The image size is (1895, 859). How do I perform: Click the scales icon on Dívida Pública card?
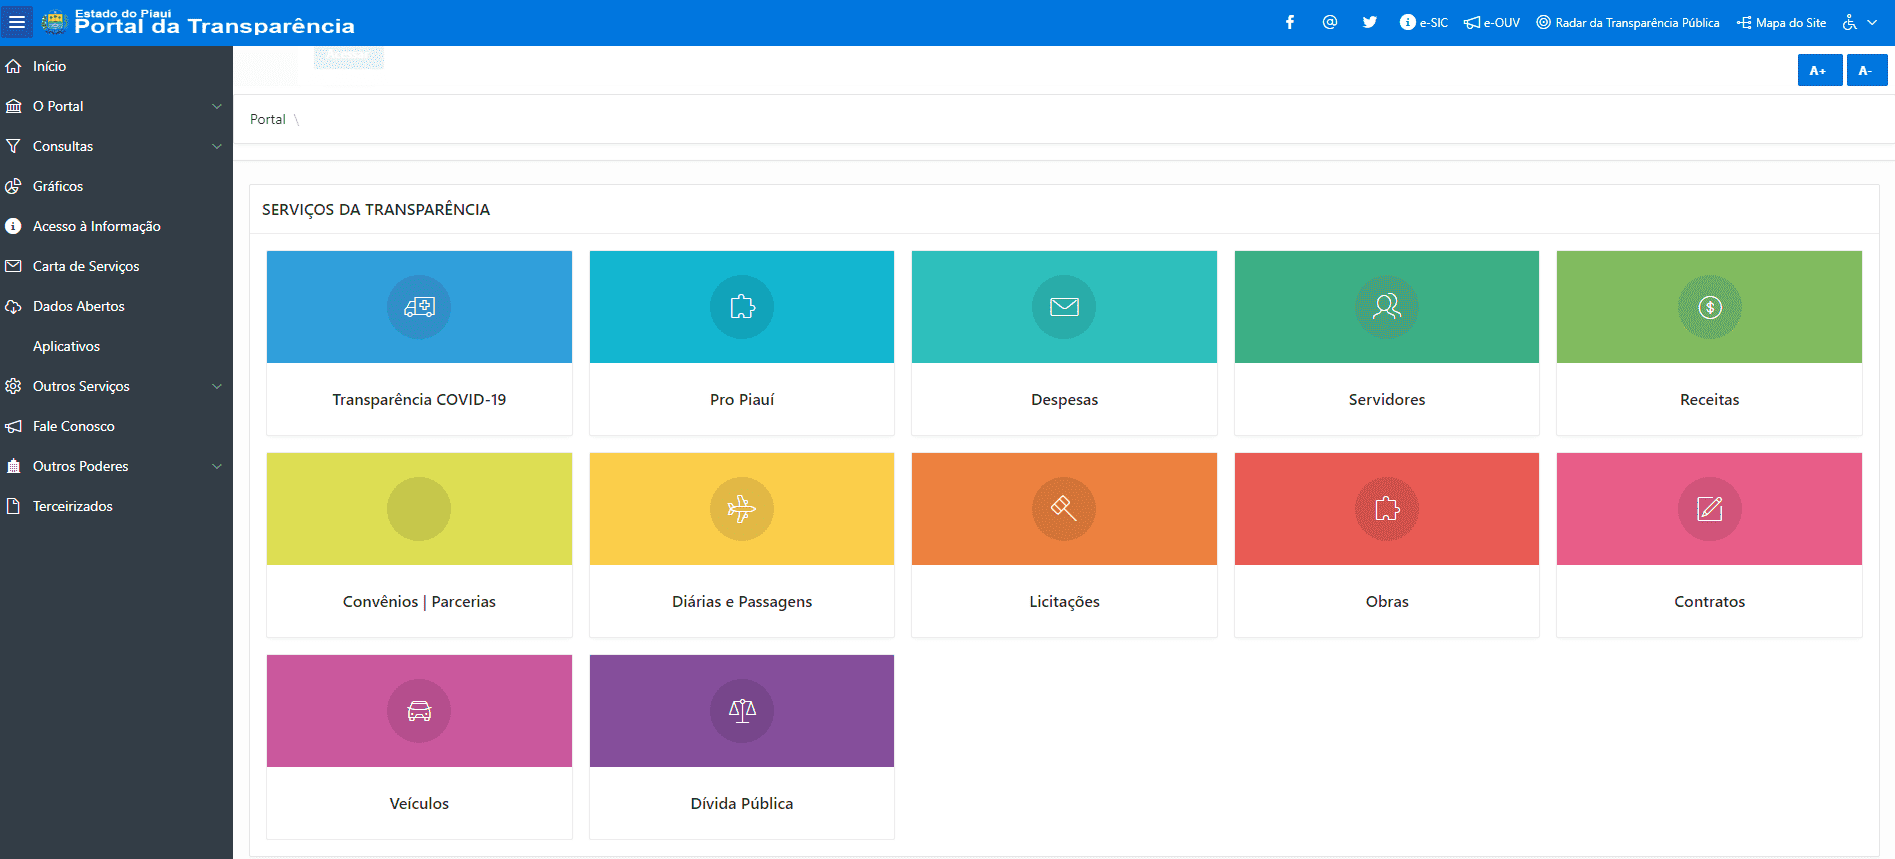[x=742, y=711]
